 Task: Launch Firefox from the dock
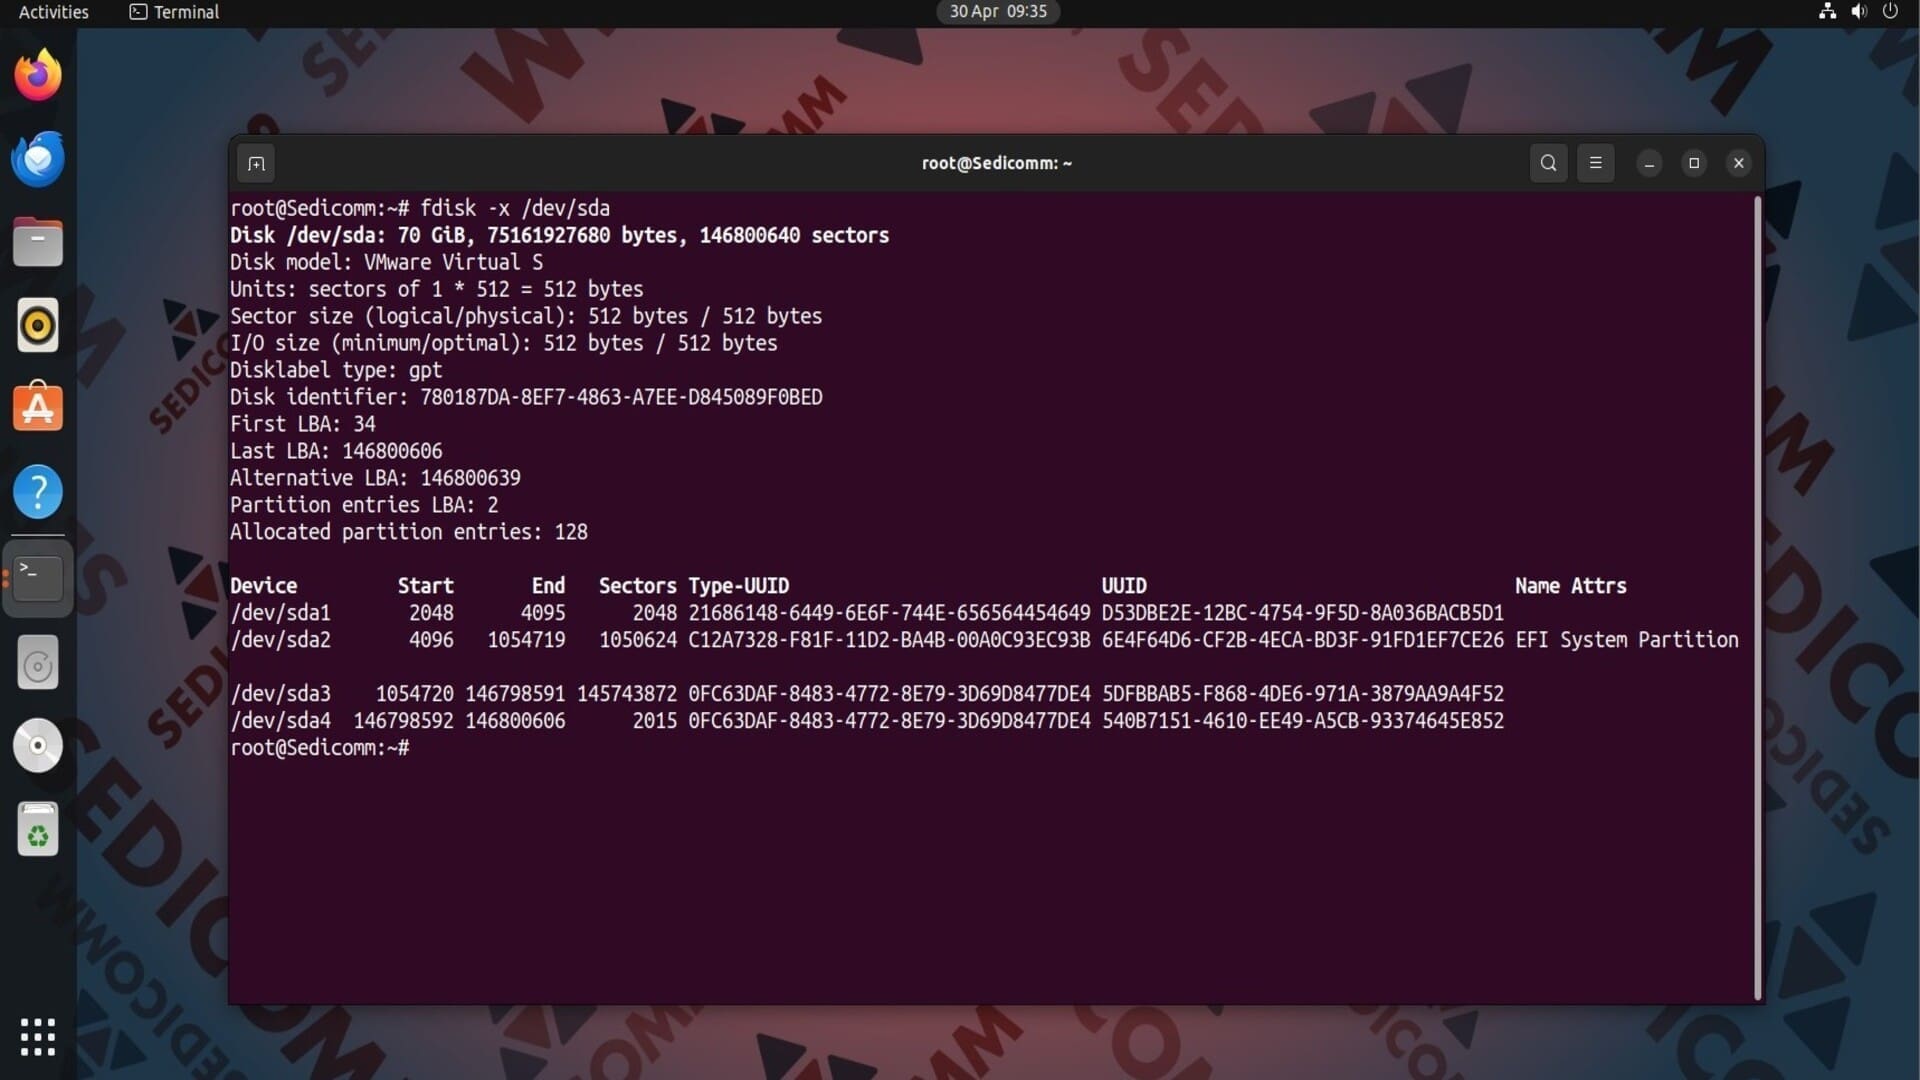(x=38, y=76)
